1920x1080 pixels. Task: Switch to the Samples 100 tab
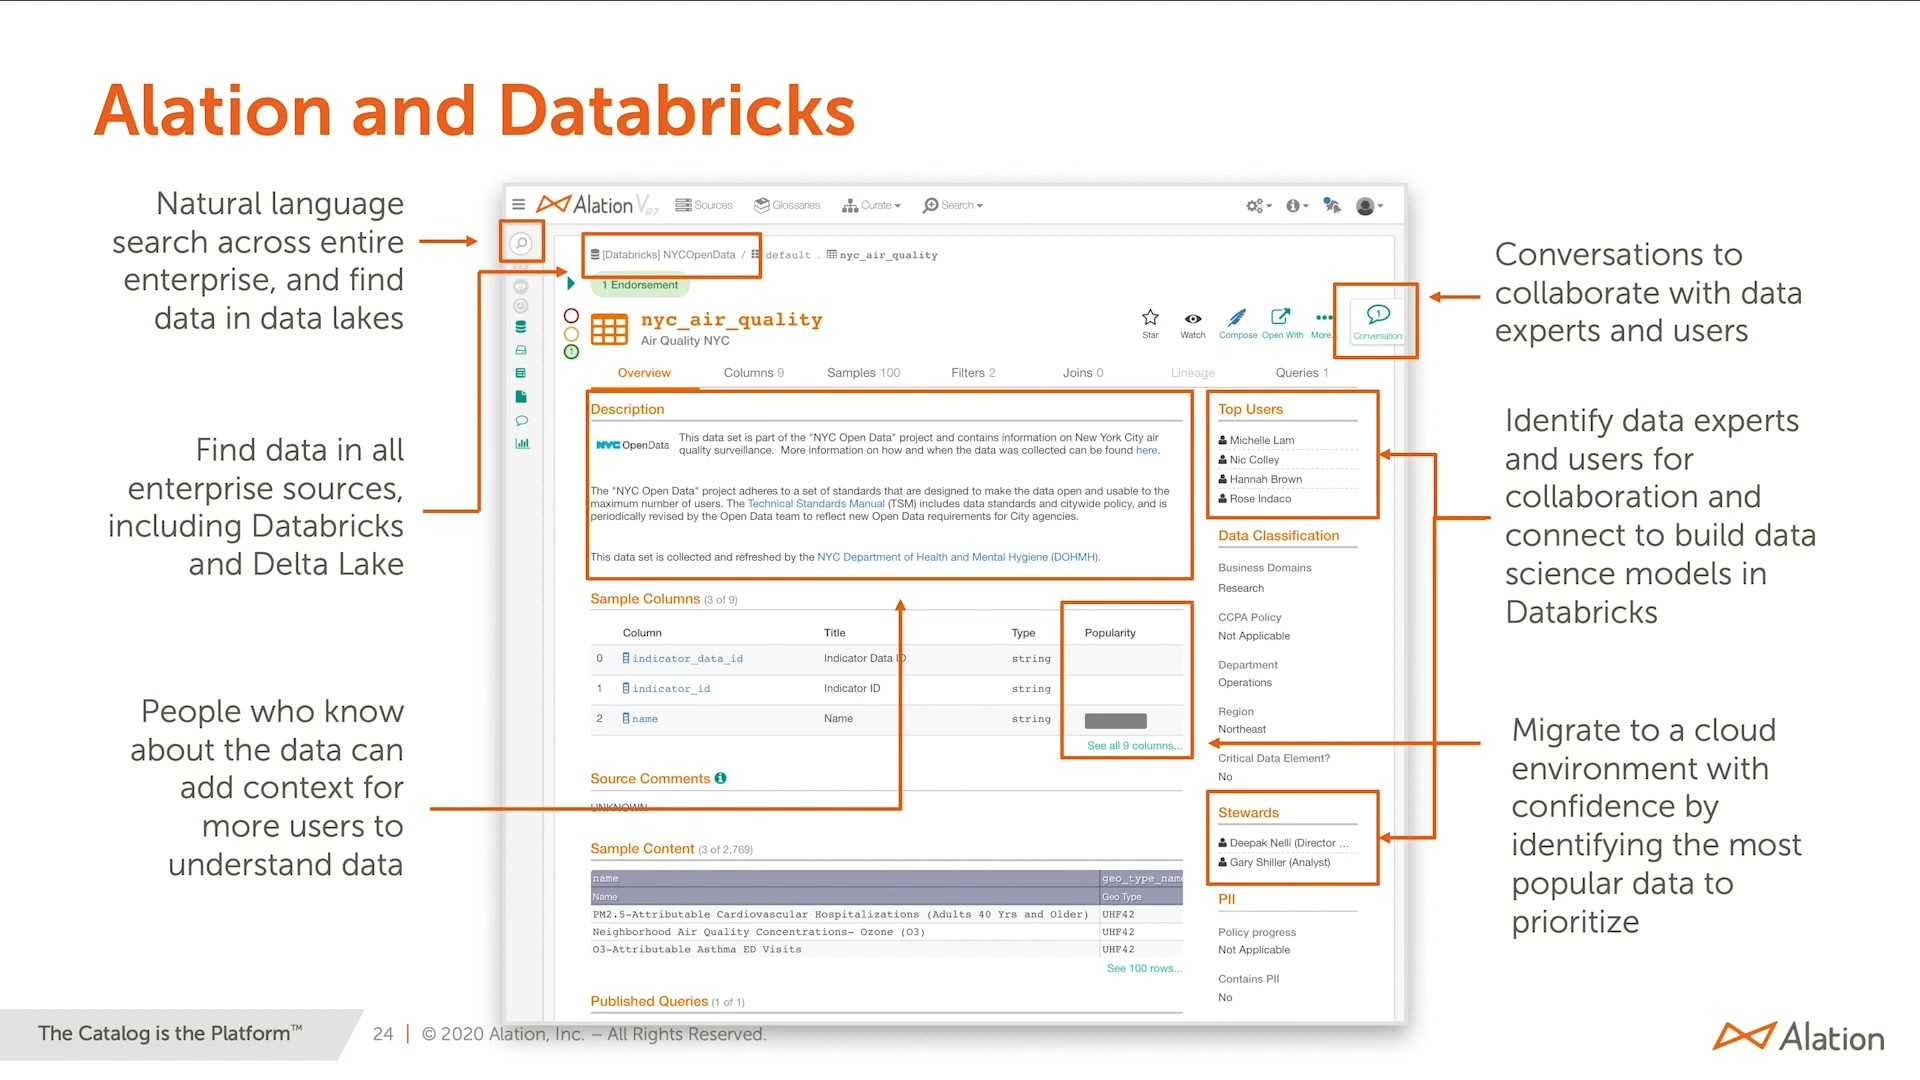pos(862,372)
